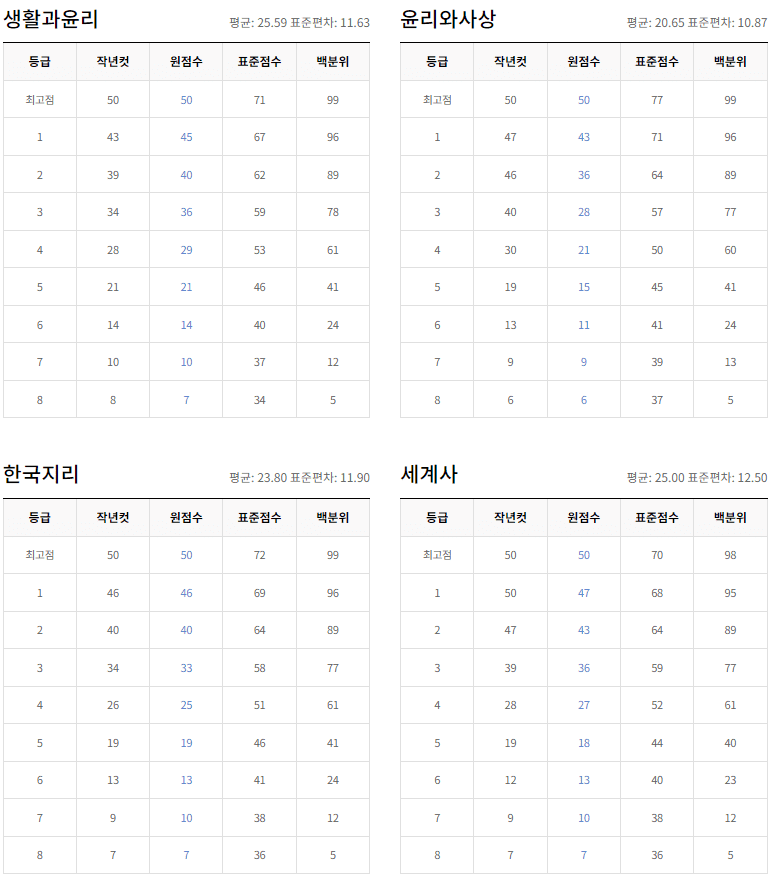Click the 표준점수 header in 윤리와사상 table
The width and height of the screenshot is (774, 881).
[x=657, y=62]
